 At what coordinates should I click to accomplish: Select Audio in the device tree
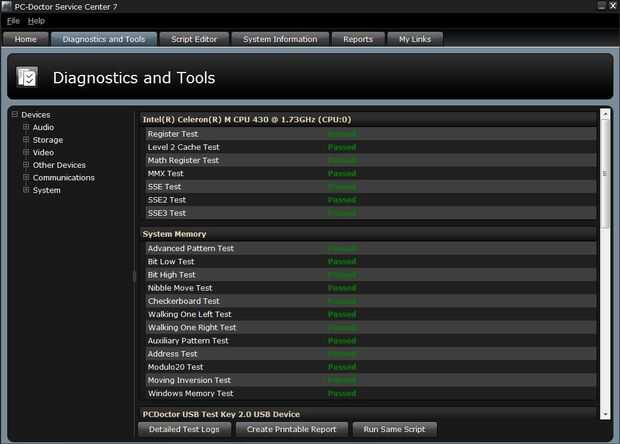click(43, 127)
